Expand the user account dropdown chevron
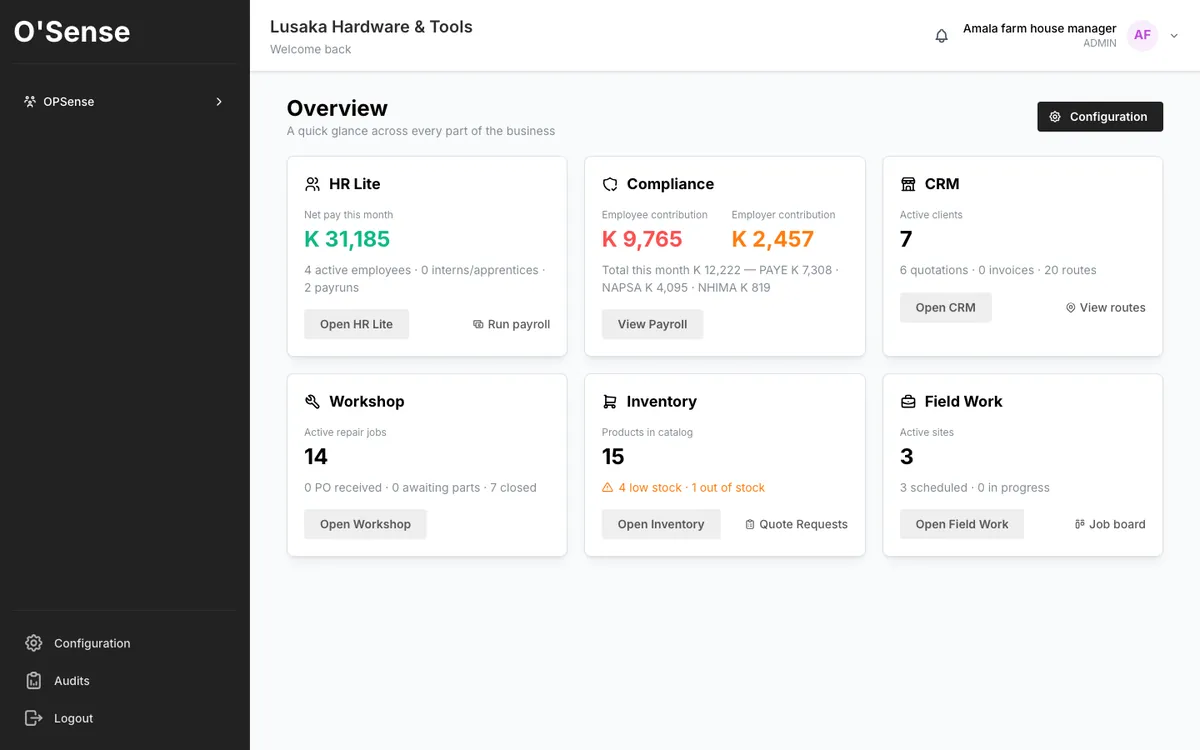 1174,36
